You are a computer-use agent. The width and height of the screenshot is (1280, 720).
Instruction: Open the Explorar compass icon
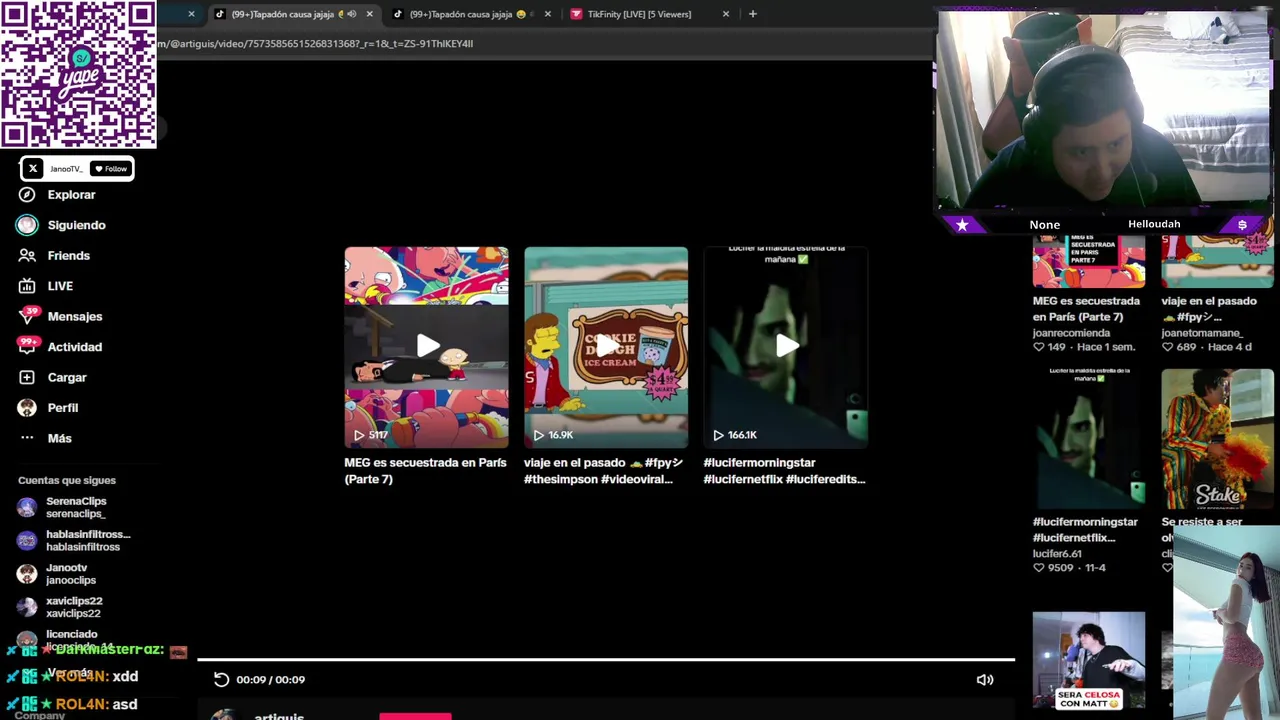(x=27, y=195)
